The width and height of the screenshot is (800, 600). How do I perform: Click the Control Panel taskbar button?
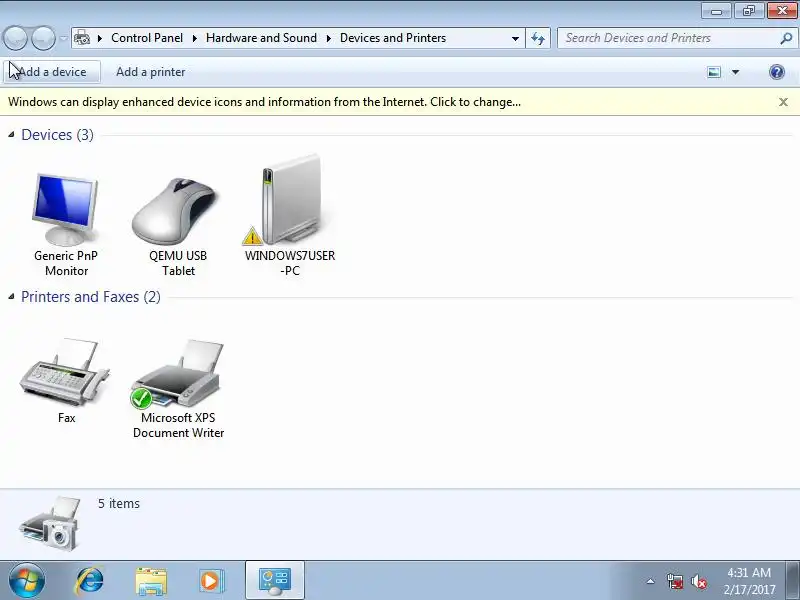click(275, 581)
